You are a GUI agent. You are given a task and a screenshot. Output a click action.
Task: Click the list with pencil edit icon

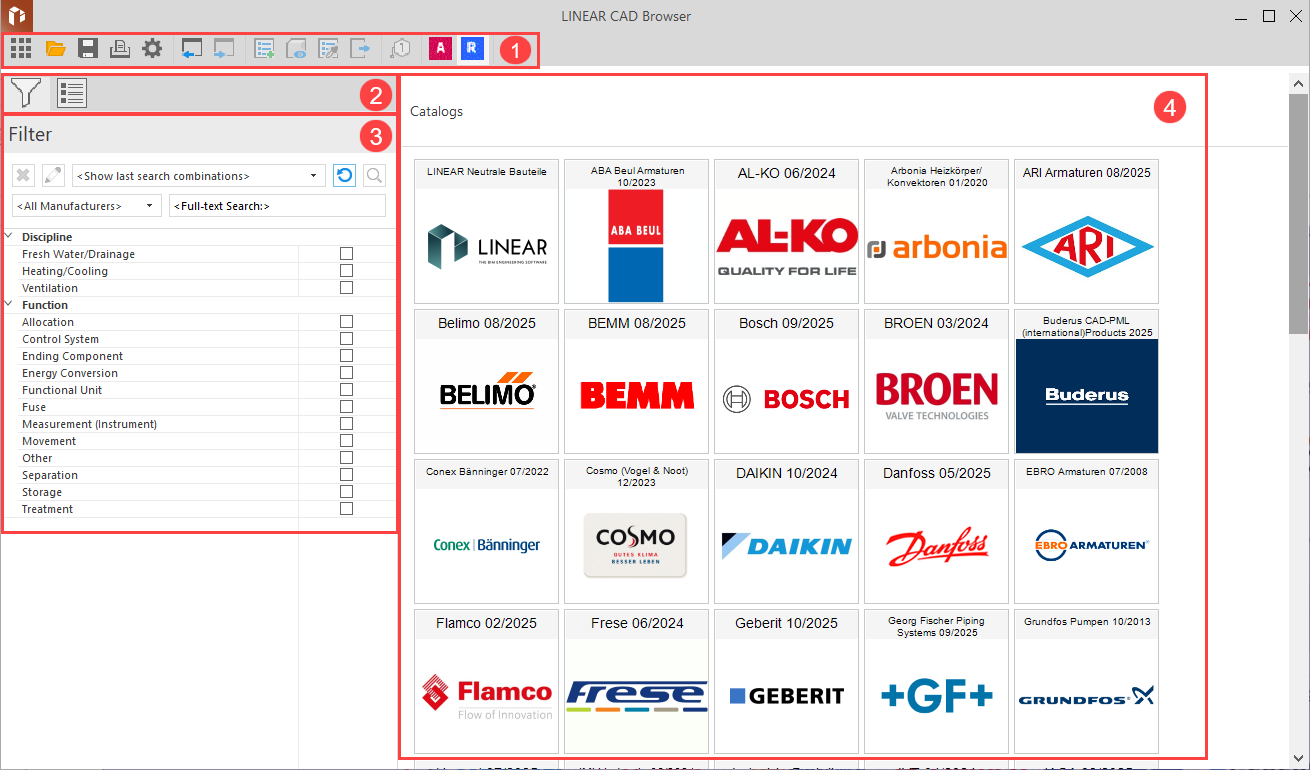329,47
